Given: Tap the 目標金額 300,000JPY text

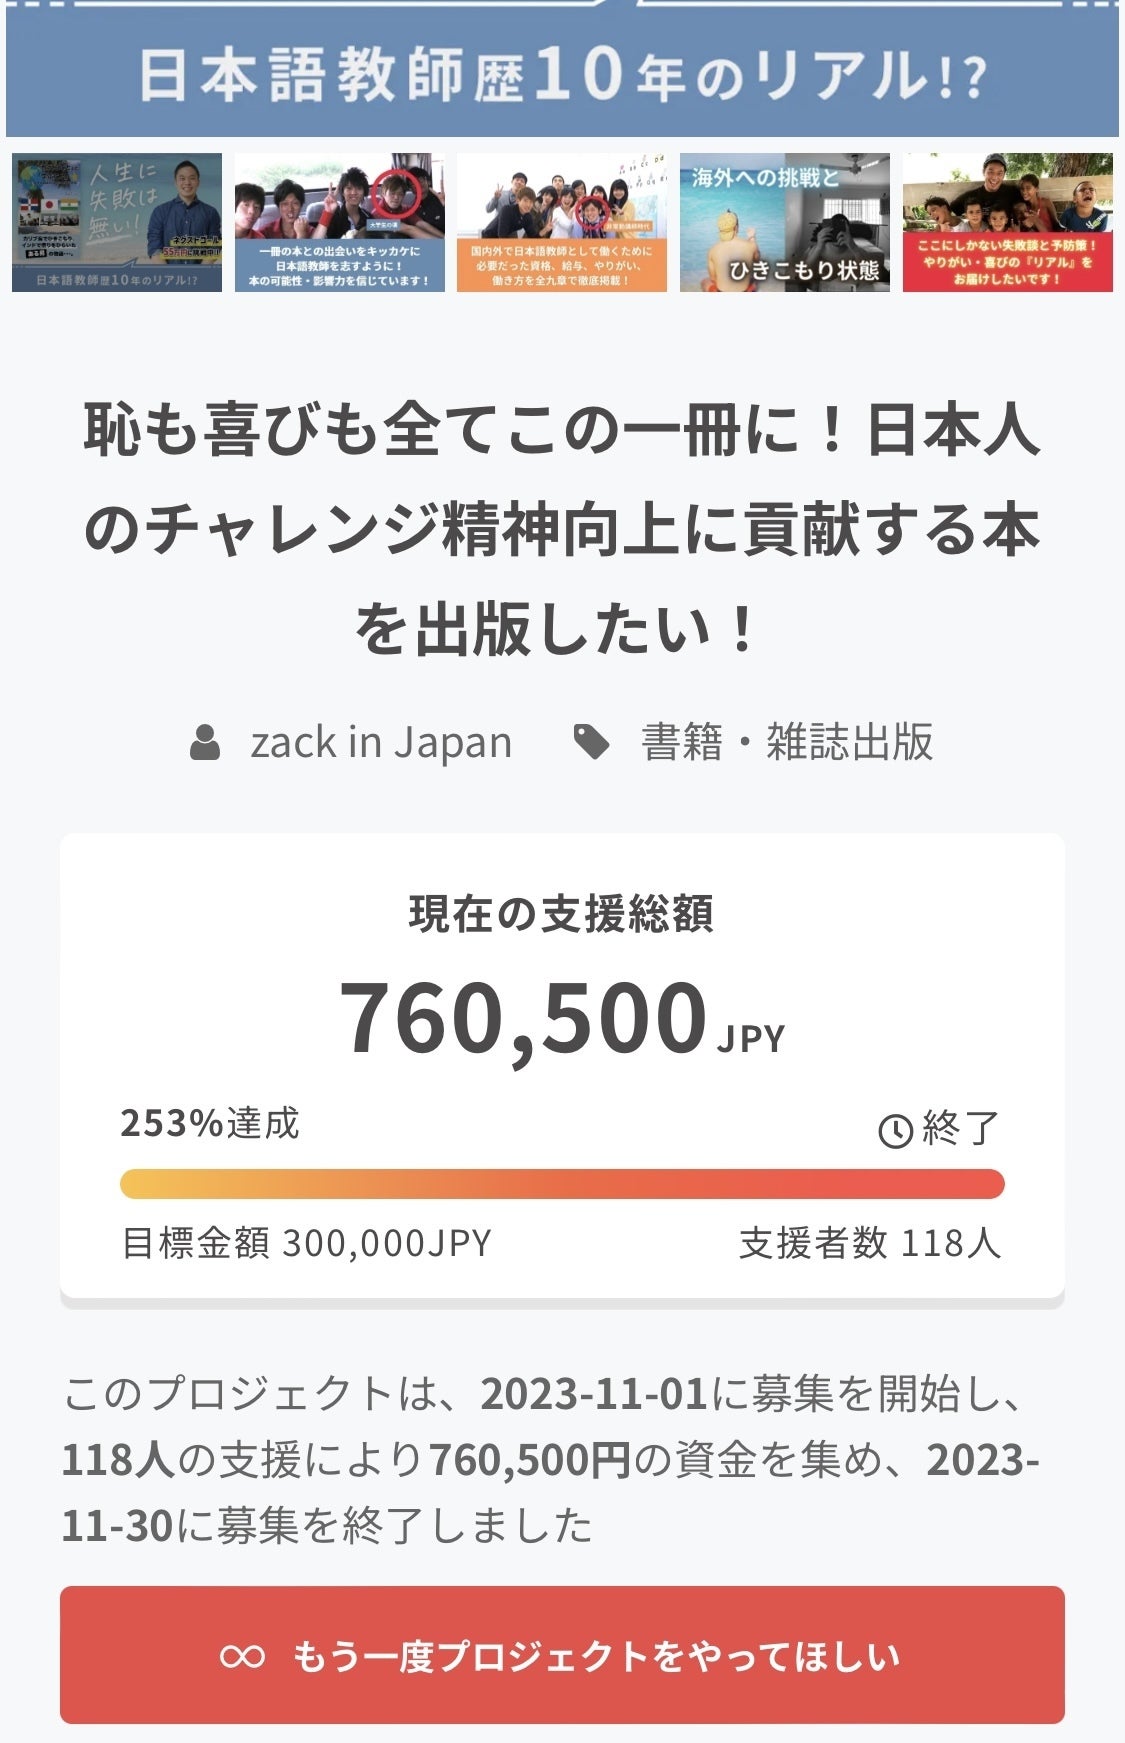Looking at the screenshot, I should [x=307, y=1243].
